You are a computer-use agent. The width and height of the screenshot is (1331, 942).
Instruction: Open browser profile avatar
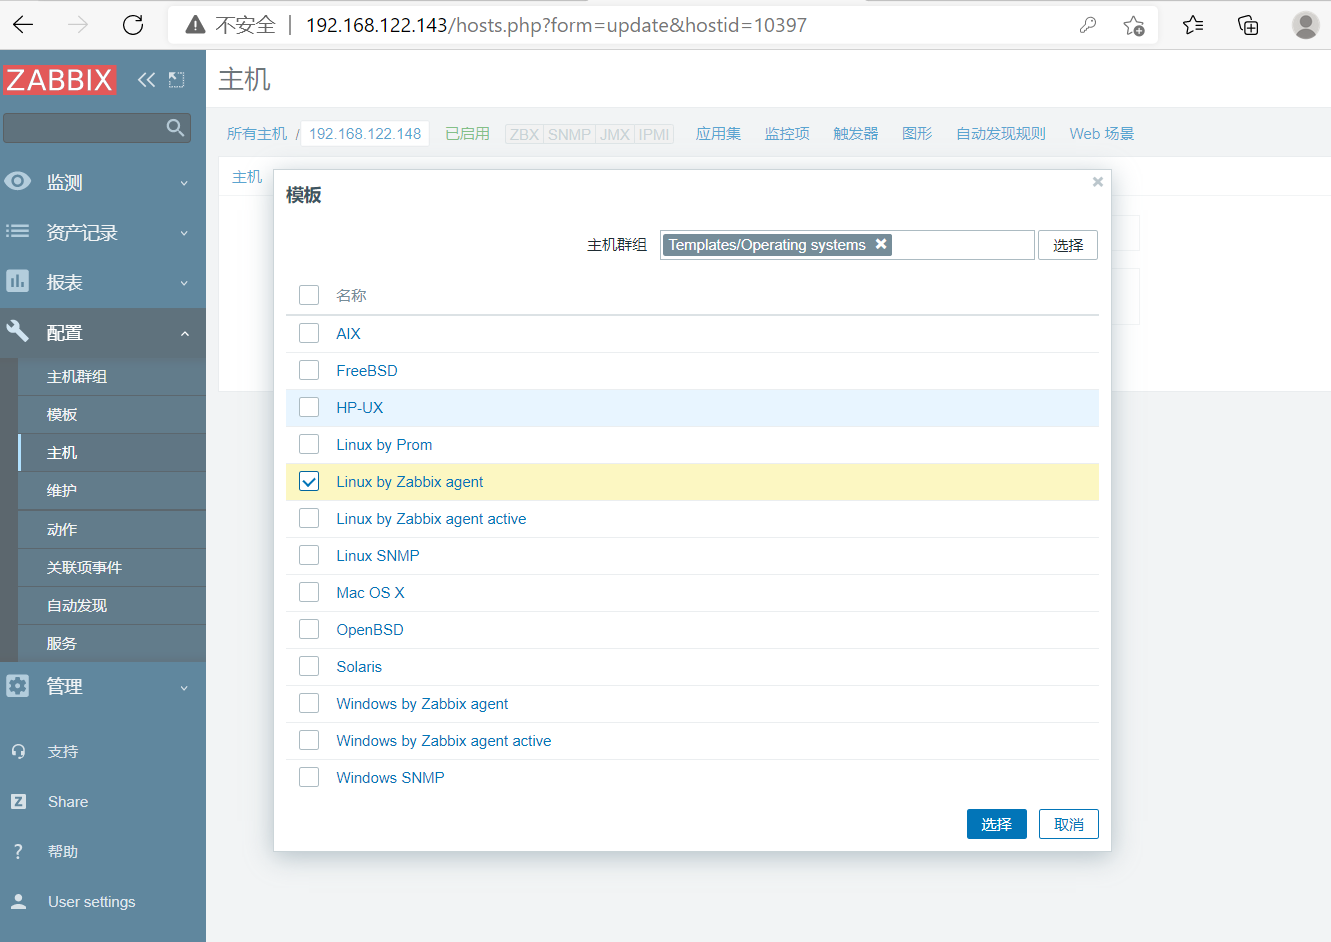[1305, 25]
